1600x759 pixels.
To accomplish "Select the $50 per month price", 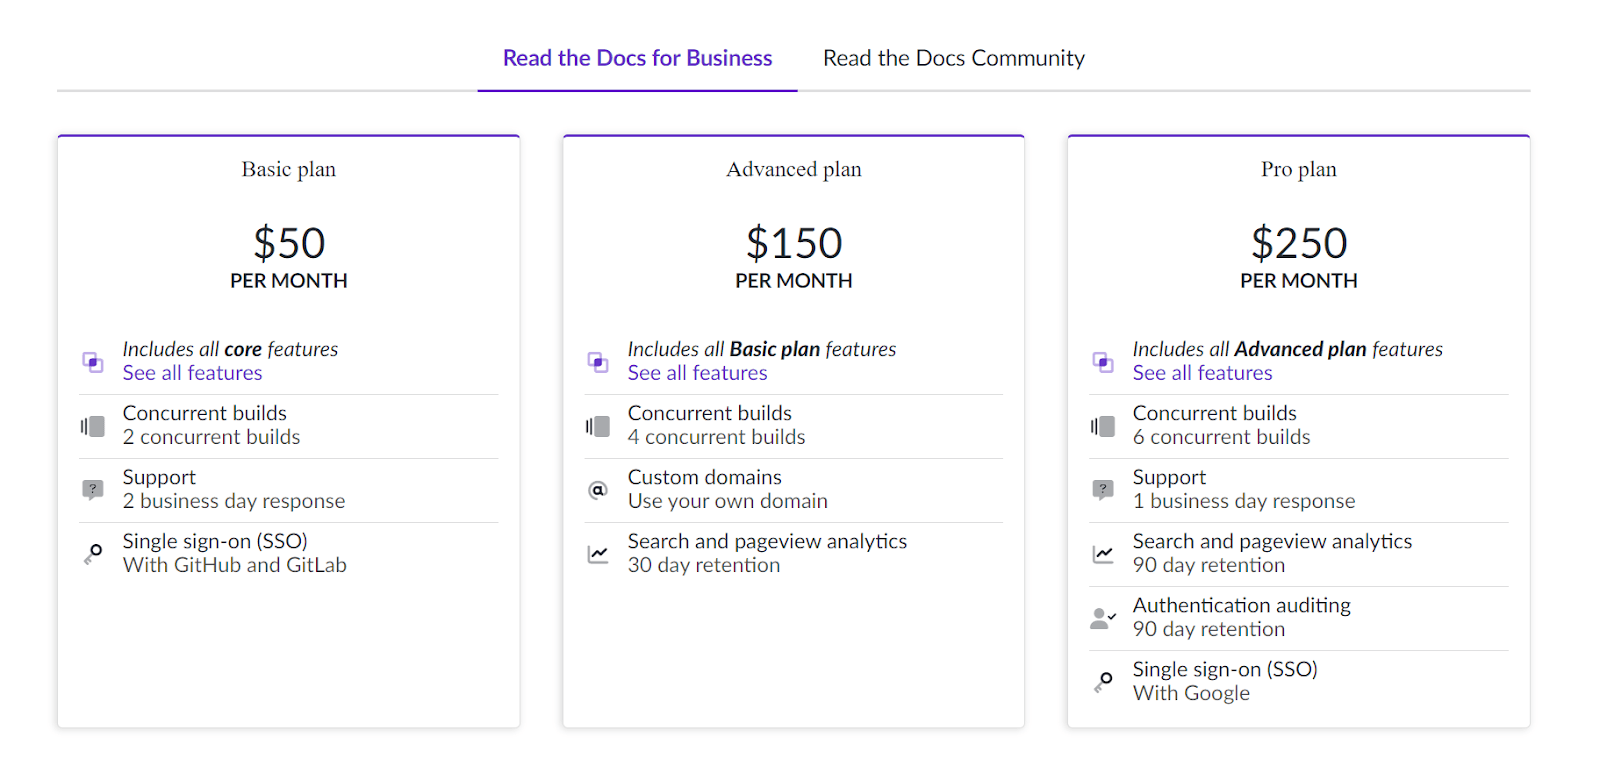I will click(x=289, y=243).
